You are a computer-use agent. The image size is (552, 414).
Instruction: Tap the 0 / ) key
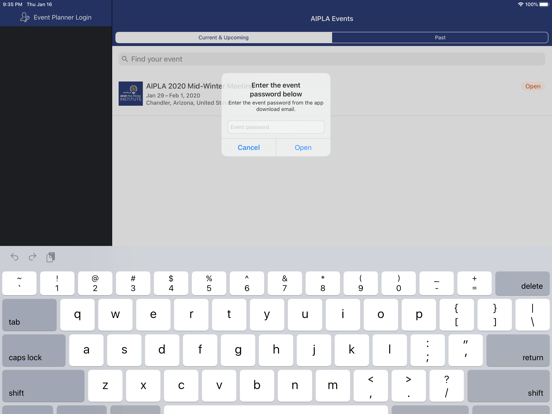coord(399,283)
